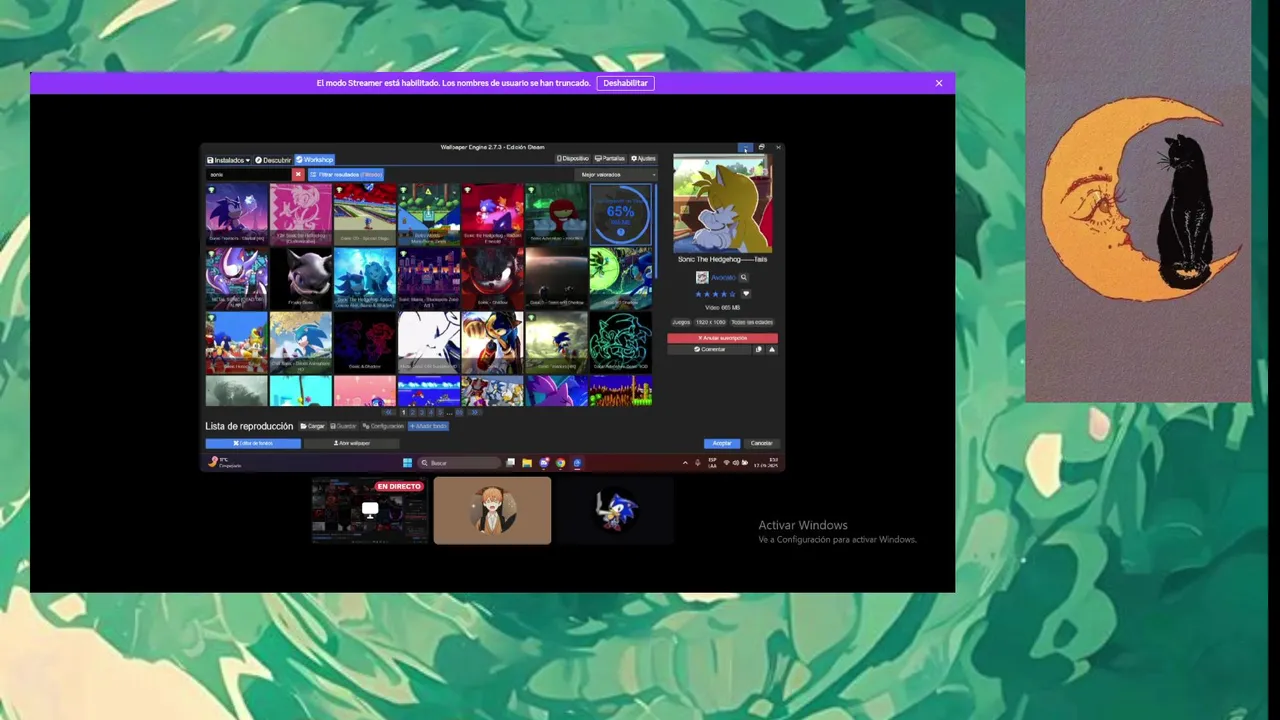Go to results page 1
1280x720 pixels.
(403, 412)
